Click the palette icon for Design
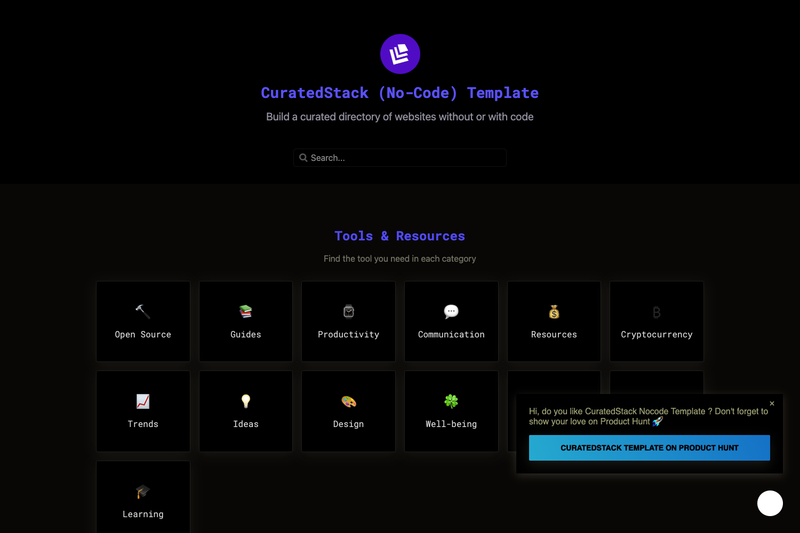800x533 pixels. coord(348,401)
